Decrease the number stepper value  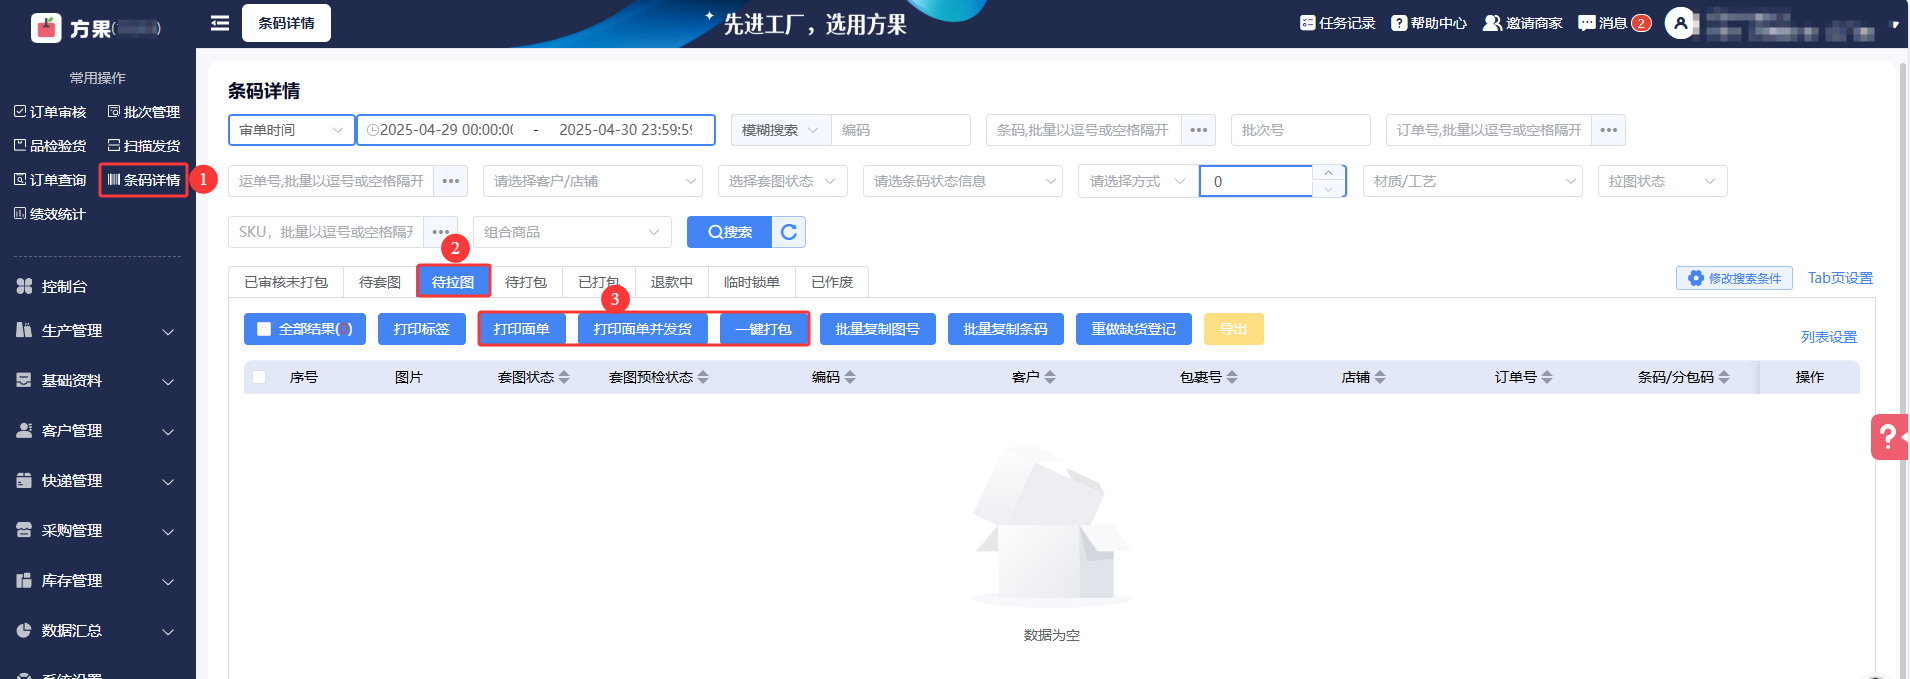point(1328,189)
